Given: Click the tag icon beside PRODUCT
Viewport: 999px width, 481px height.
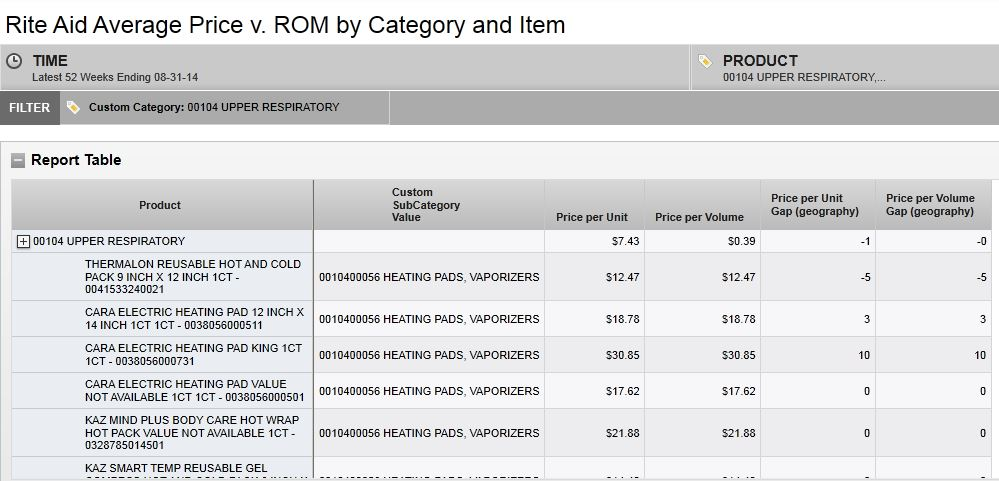Looking at the screenshot, I should tap(706, 61).
